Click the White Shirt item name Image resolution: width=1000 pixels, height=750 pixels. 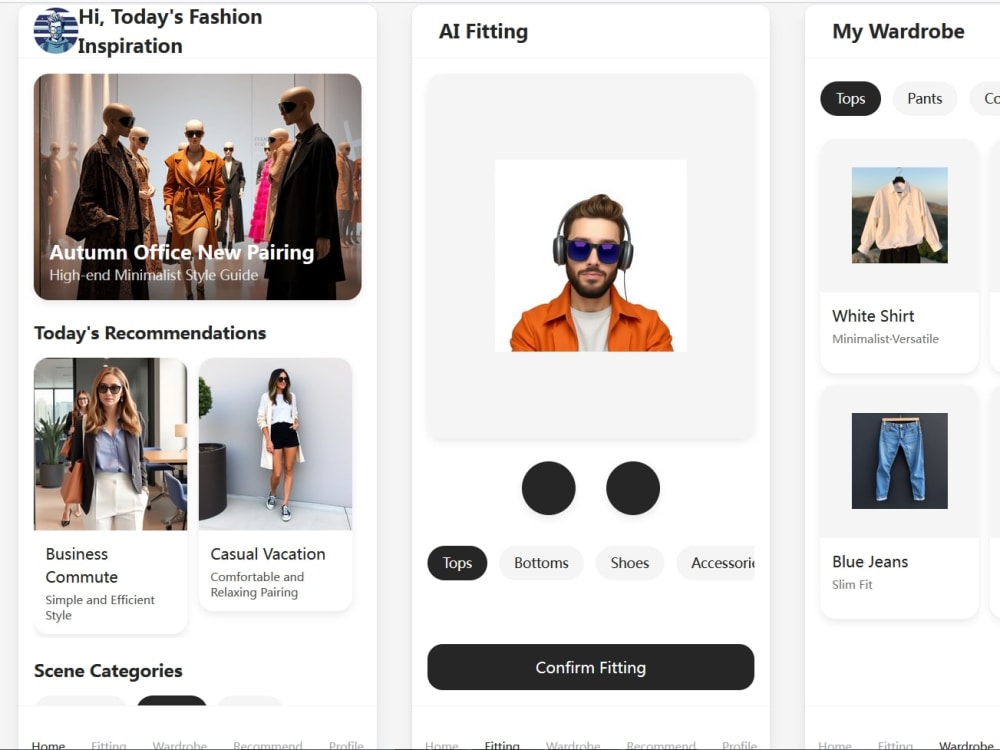click(873, 316)
